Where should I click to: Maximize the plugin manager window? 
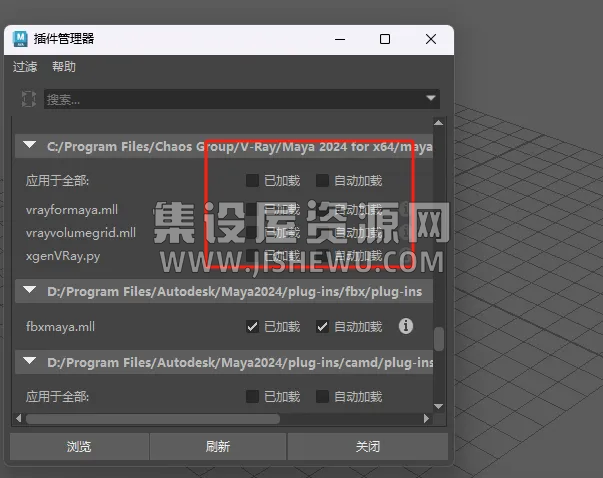pyautogui.click(x=385, y=39)
